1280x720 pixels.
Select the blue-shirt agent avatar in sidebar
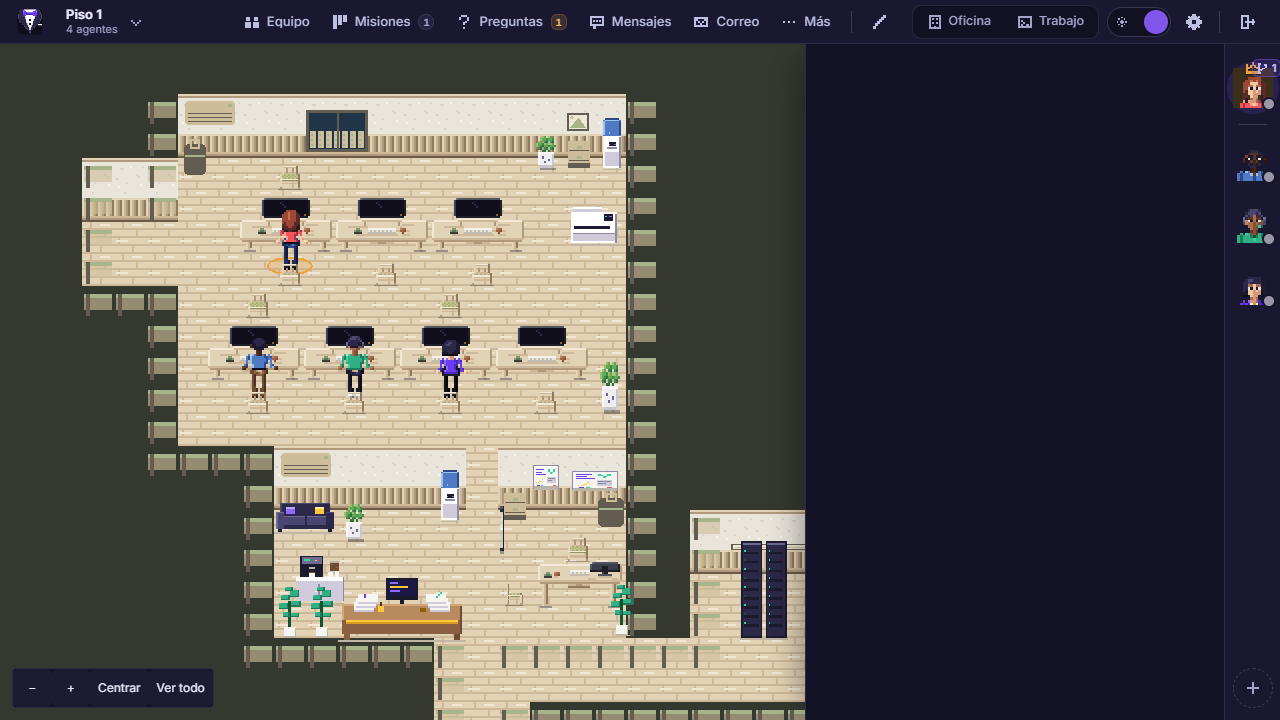1252,165
